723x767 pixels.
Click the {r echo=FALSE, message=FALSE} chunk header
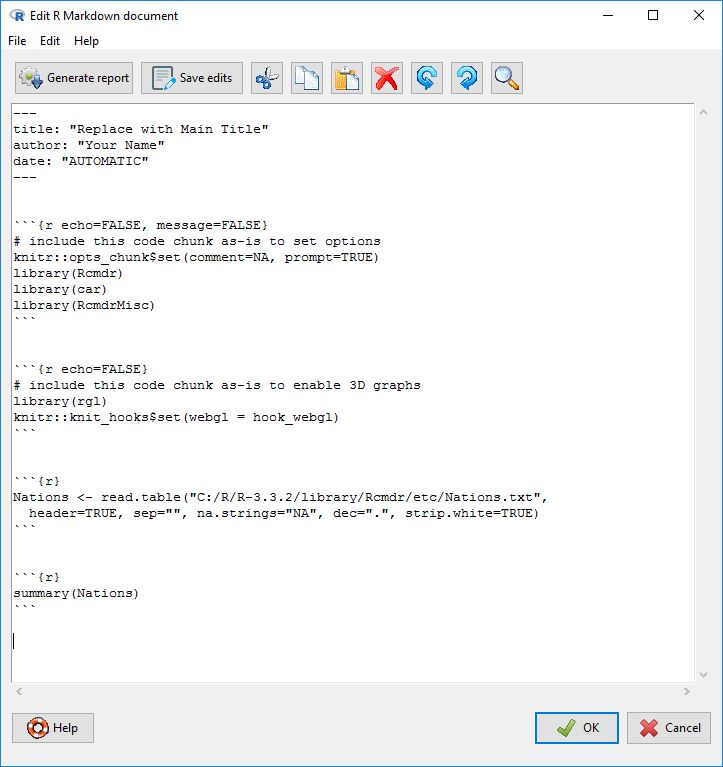141,226
